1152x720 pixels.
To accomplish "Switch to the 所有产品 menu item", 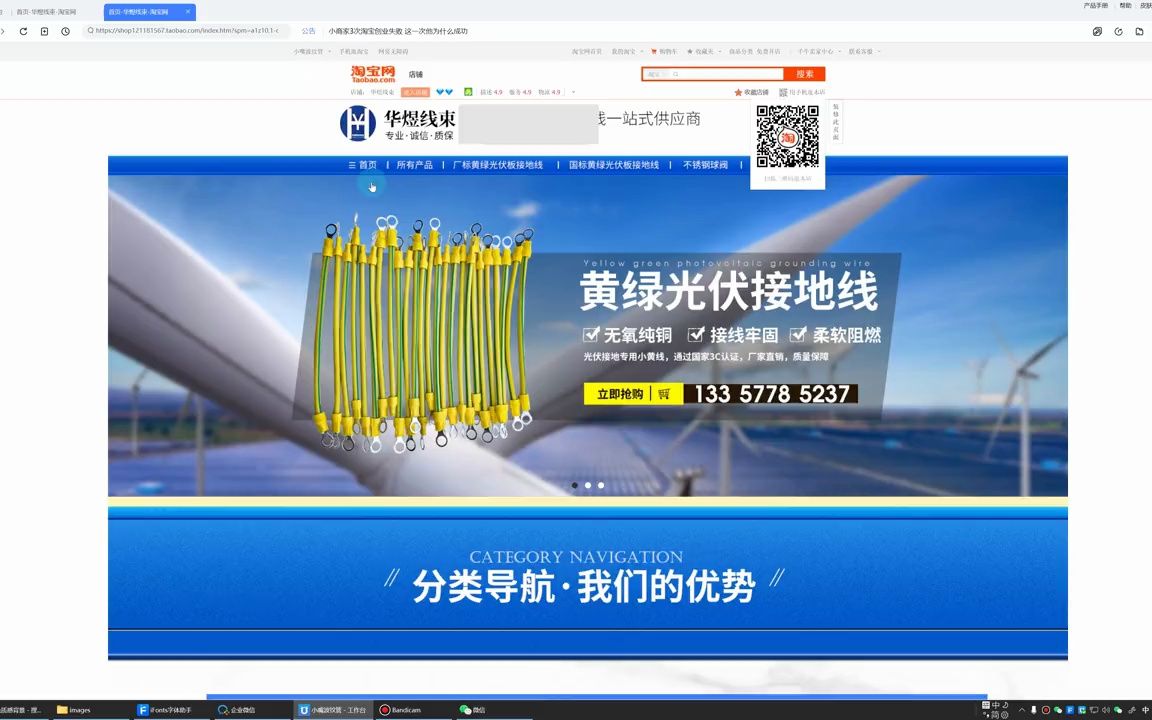I will coord(413,165).
